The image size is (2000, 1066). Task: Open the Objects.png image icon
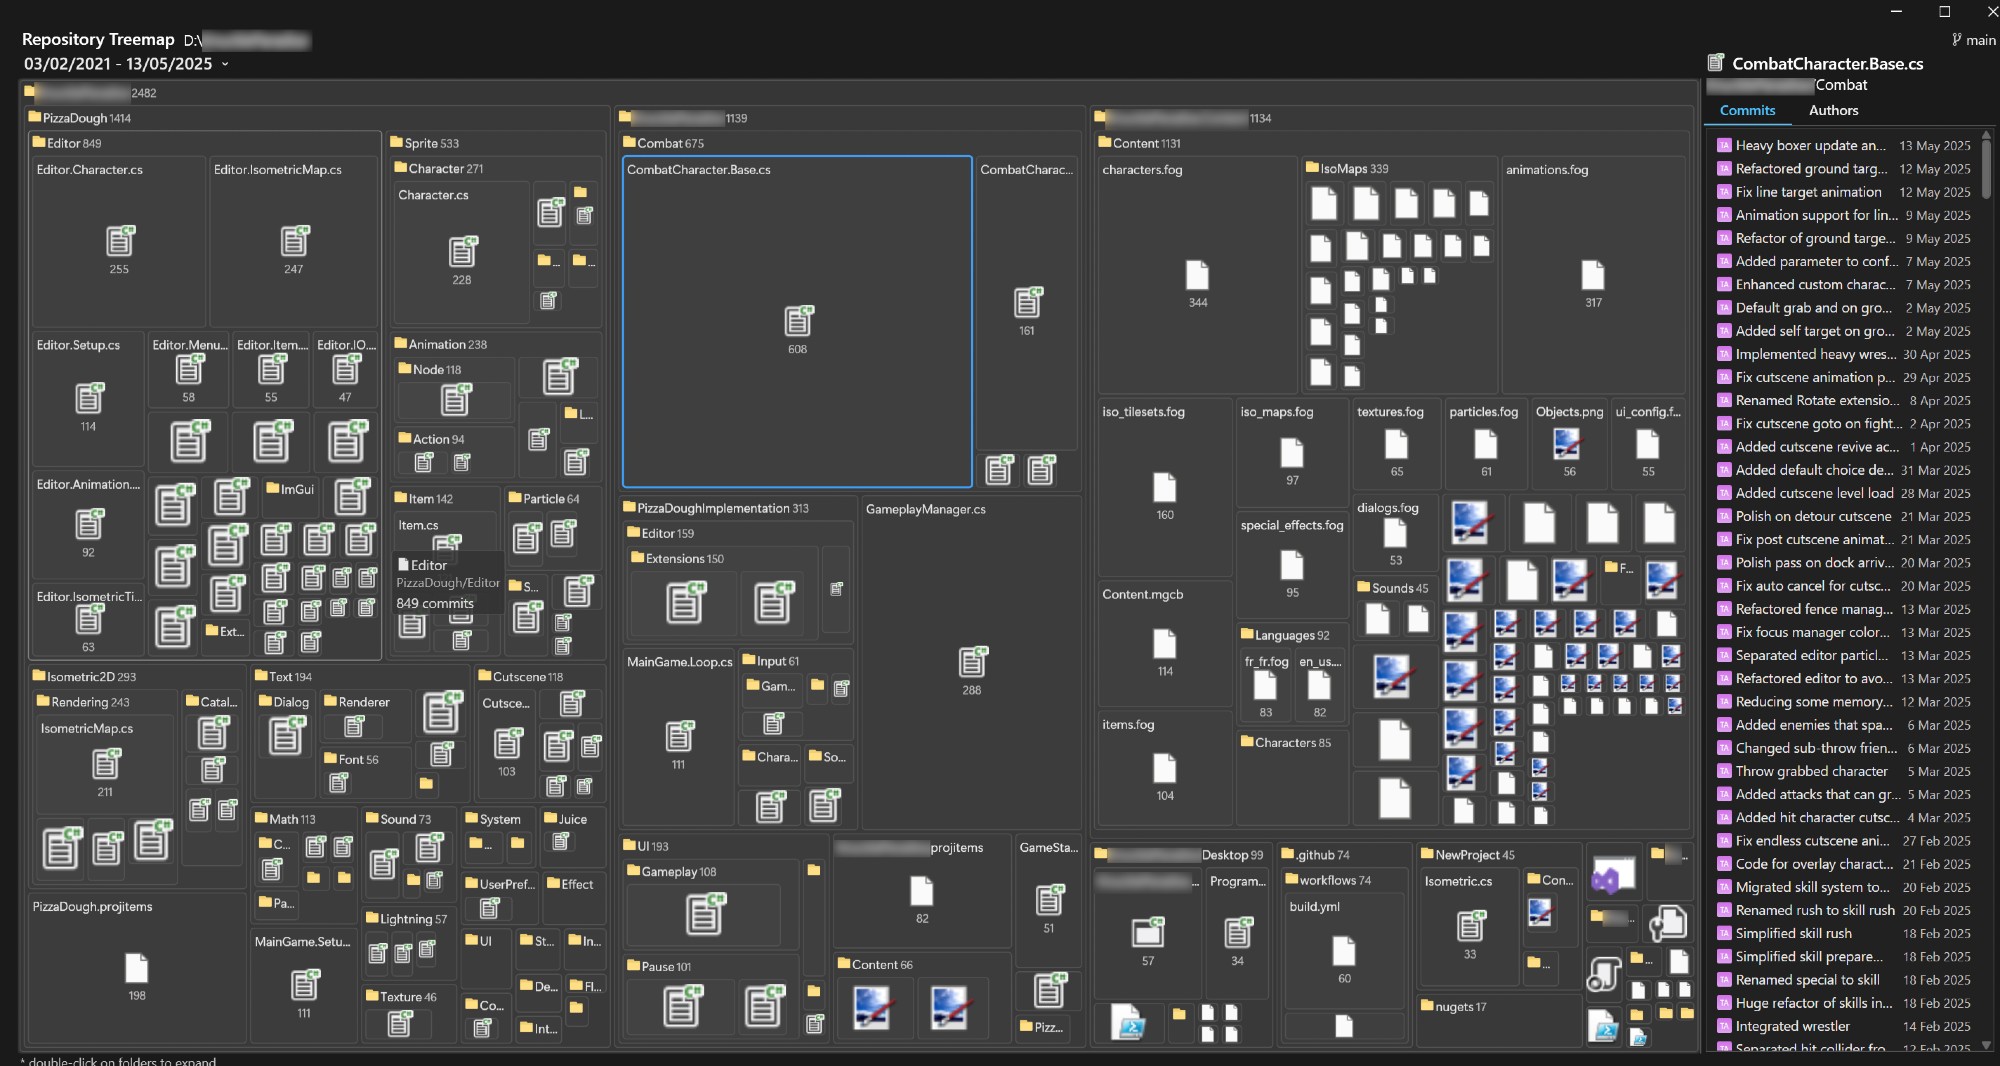coord(1568,443)
